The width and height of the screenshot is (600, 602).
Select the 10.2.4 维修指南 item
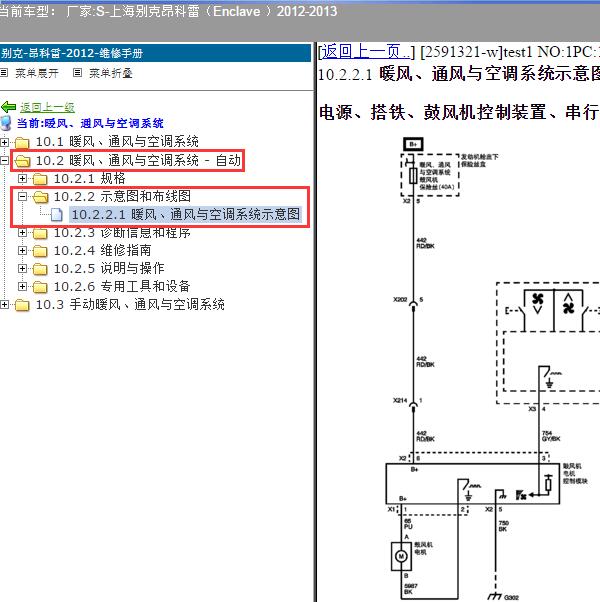coord(102,251)
